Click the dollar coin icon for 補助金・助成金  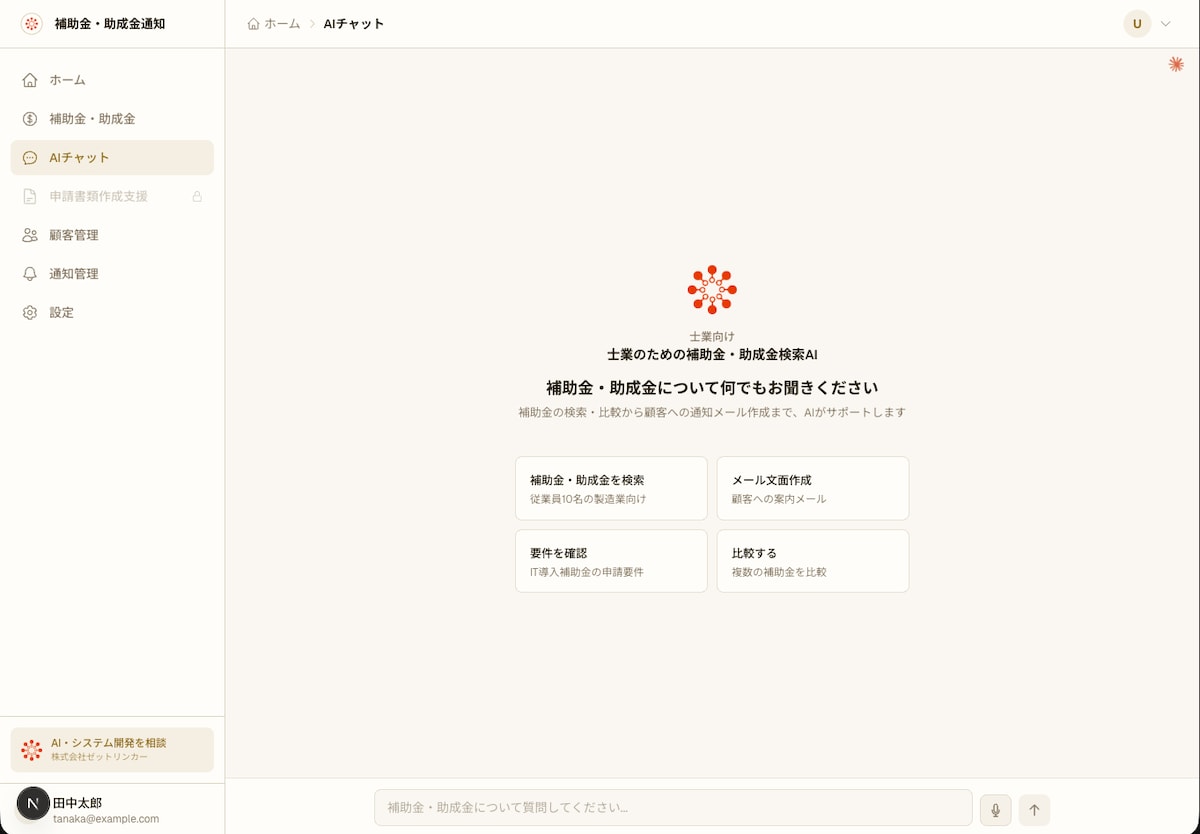tap(30, 119)
